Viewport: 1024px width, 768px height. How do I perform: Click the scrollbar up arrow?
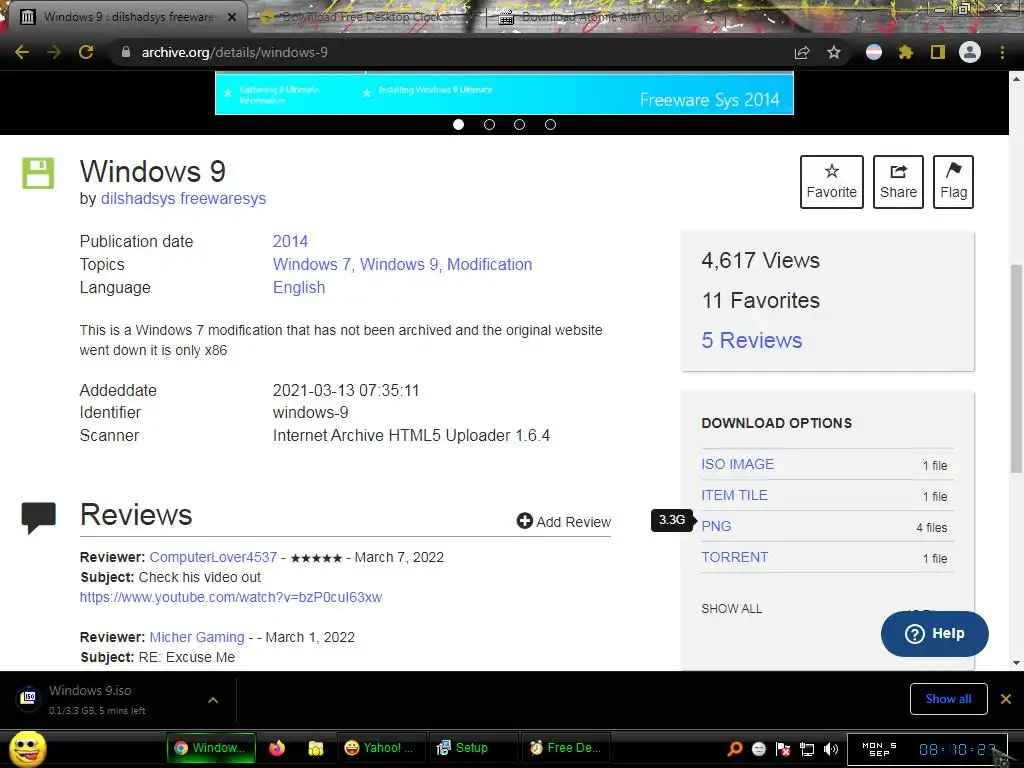tap(1016, 78)
